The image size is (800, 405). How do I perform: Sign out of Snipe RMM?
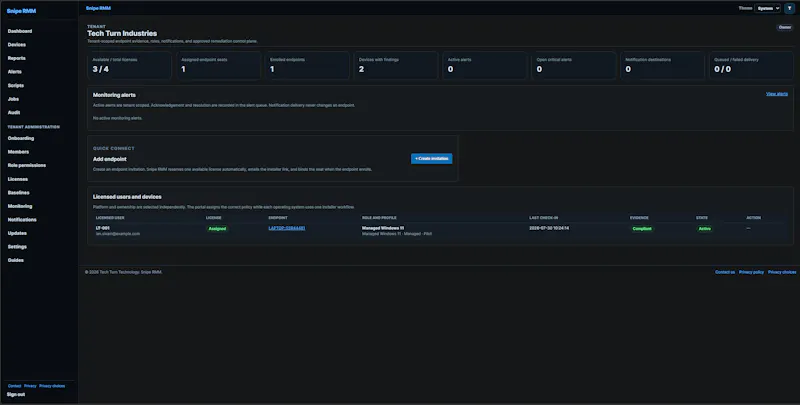16,394
